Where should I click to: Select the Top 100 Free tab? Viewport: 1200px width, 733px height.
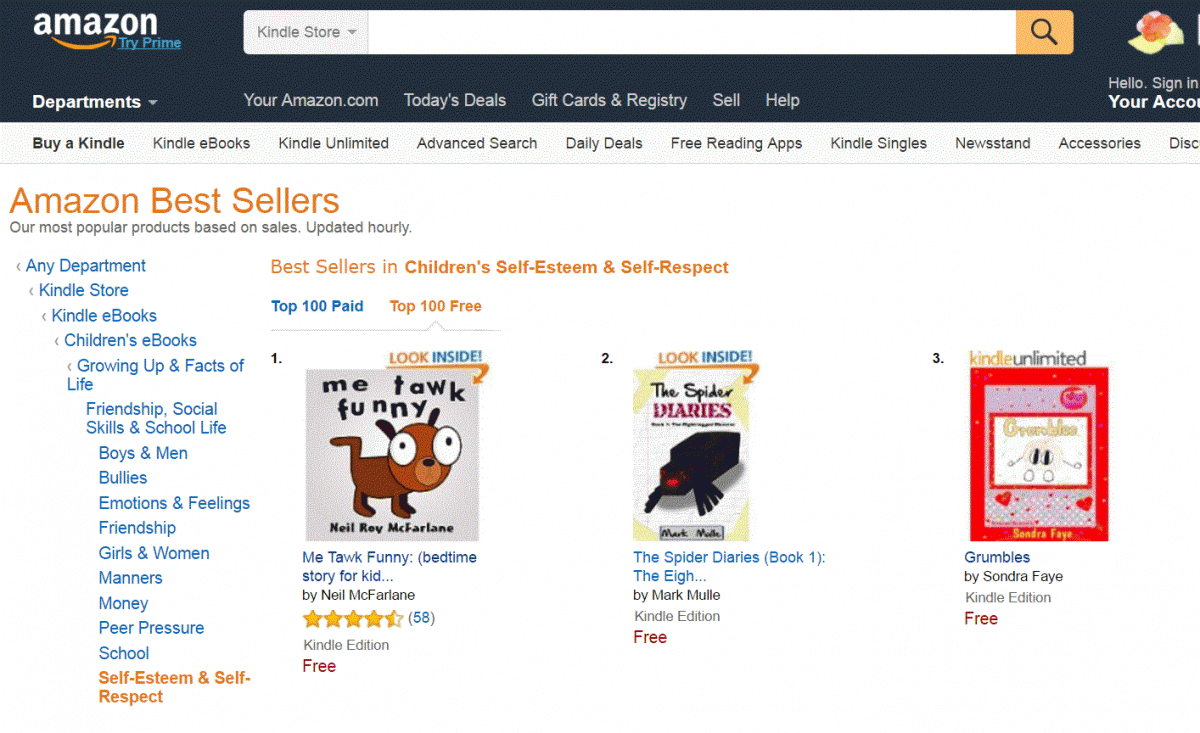pyautogui.click(x=435, y=306)
